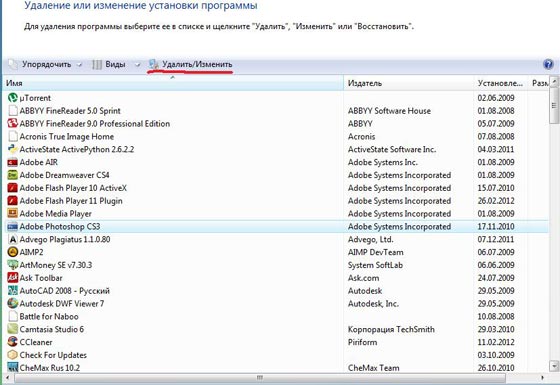This screenshot has height=385, width=560.
Task: Click install date 03.10.2009
Action: tap(496, 355)
